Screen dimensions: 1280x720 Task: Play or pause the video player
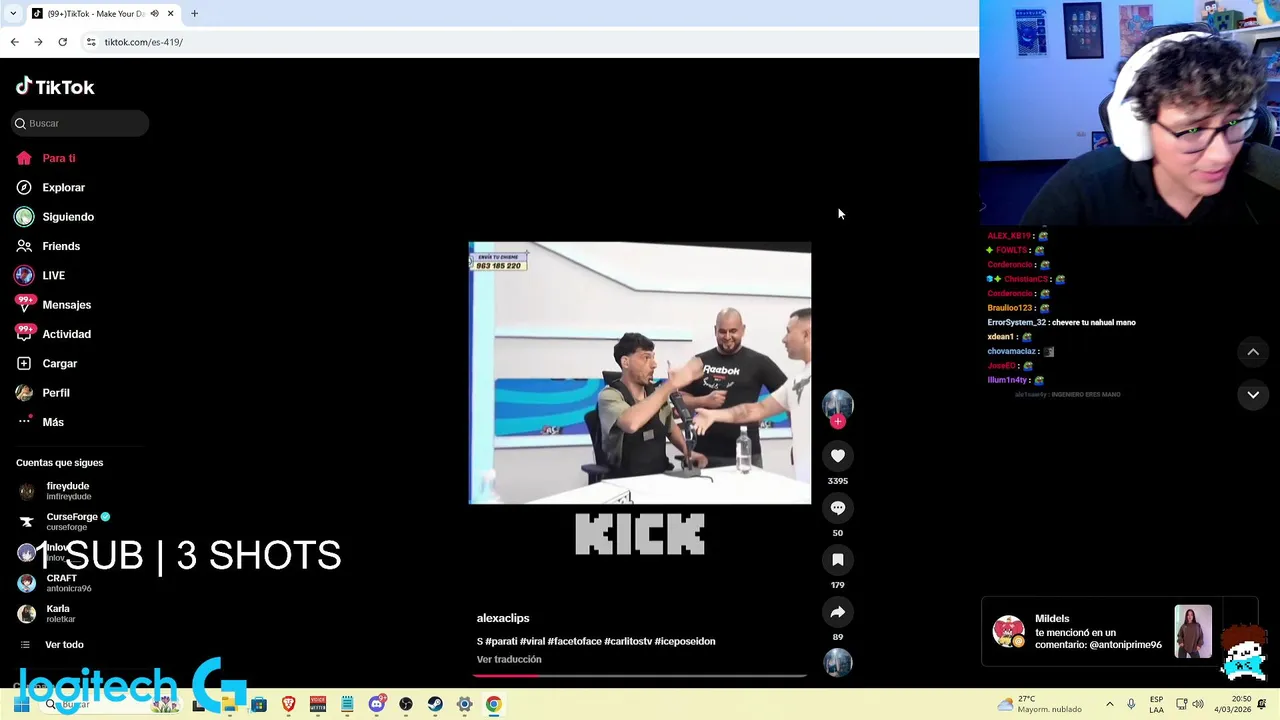point(640,373)
